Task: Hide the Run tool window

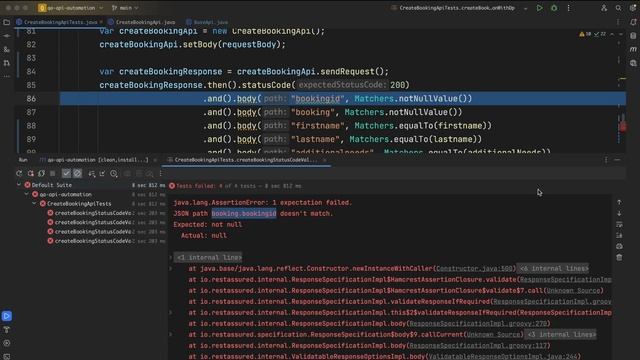Action: tap(617, 160)
